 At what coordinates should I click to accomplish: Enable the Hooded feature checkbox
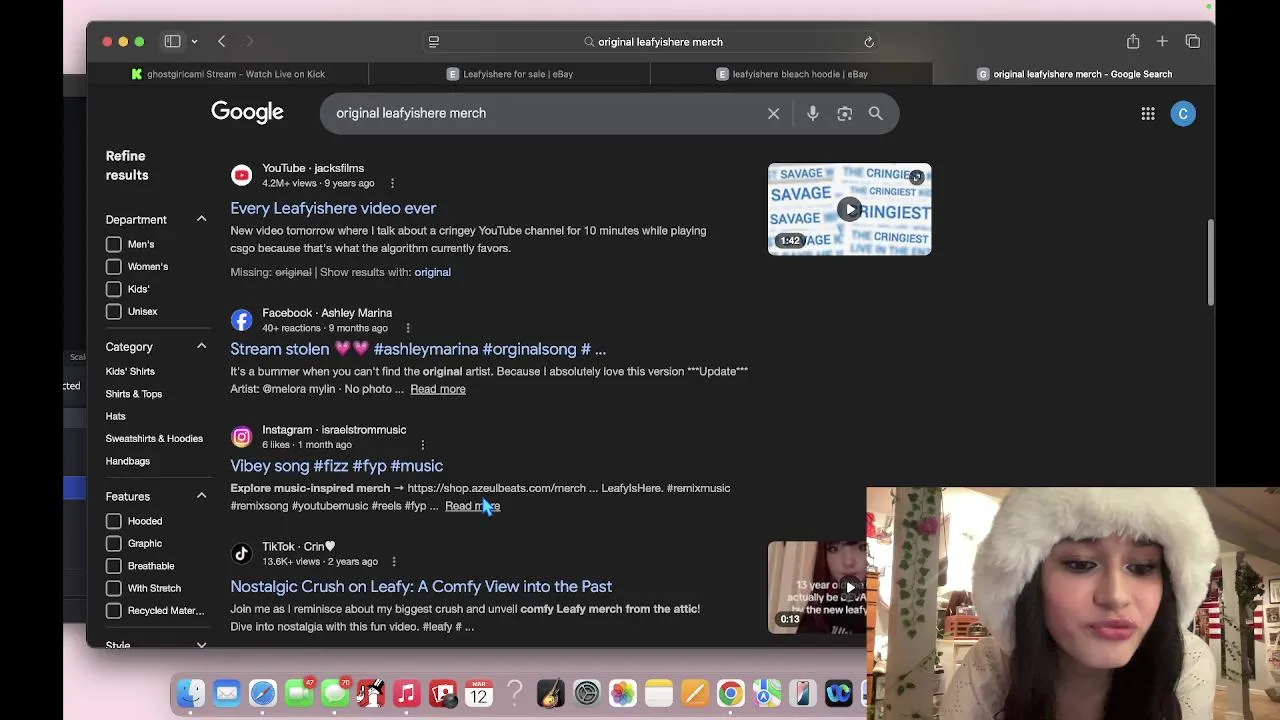(114, 521)
